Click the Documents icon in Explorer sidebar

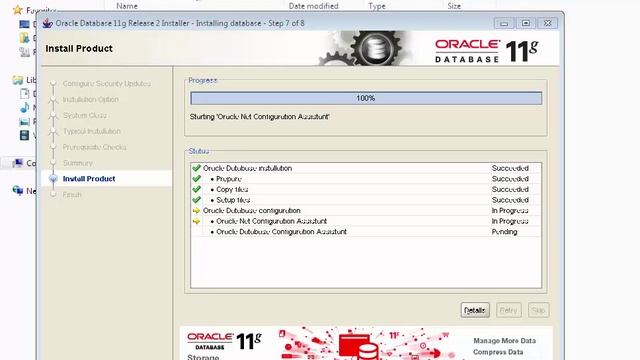pos(24,93)
